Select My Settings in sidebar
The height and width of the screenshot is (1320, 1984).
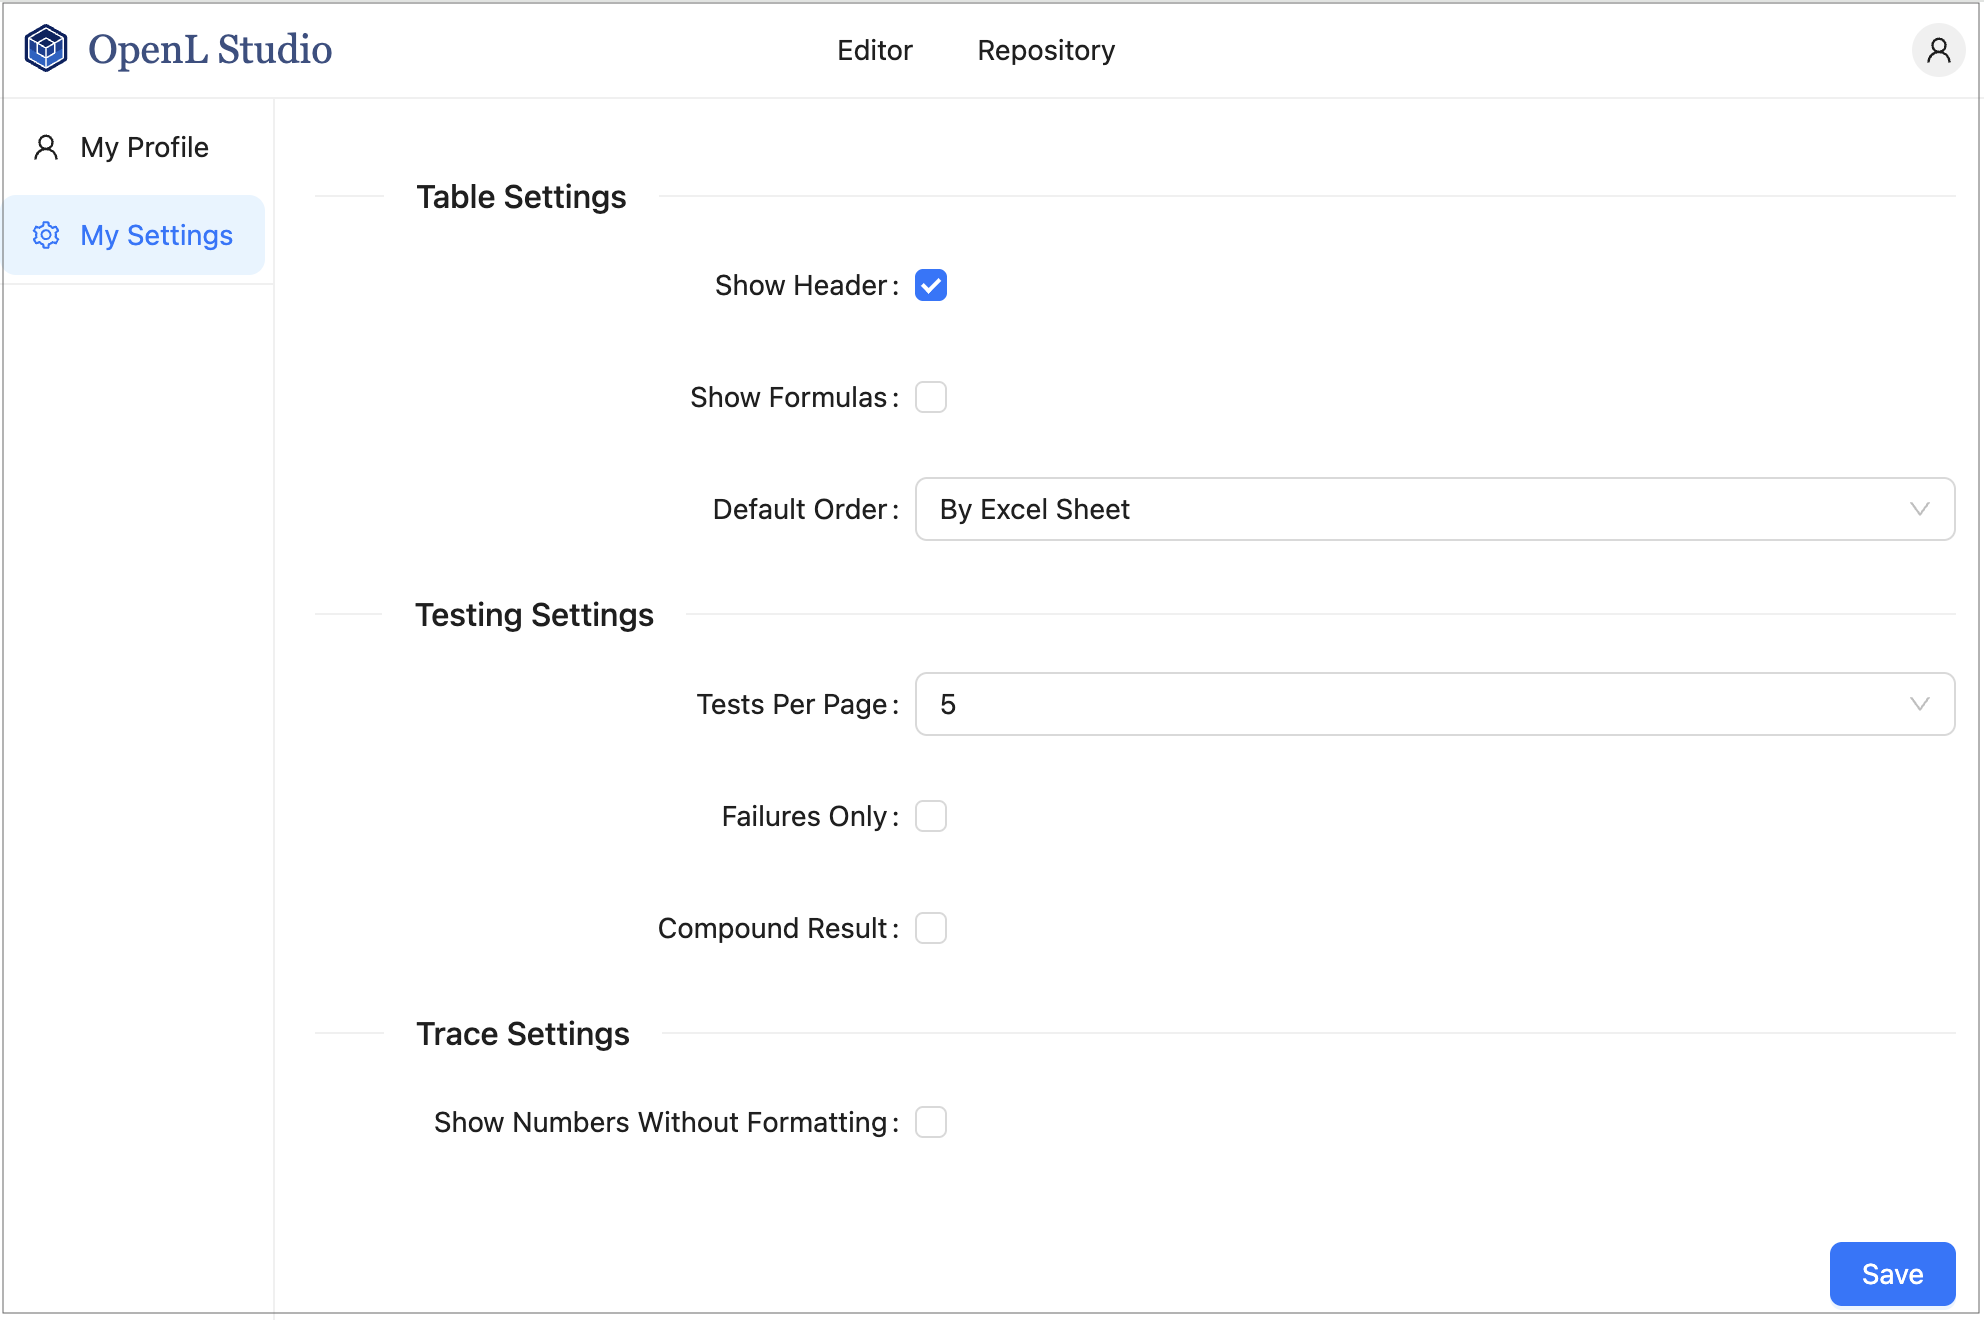(x=156, y=235)
